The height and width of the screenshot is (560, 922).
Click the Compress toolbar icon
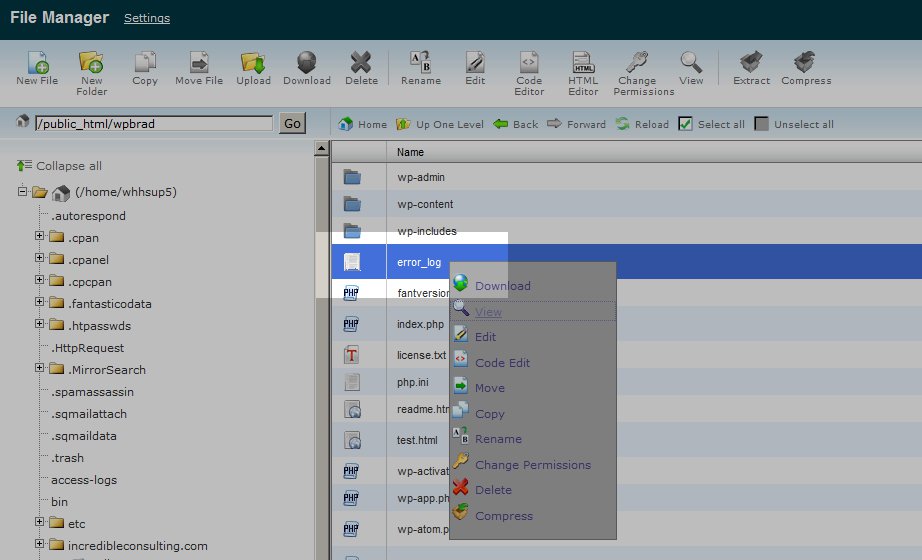pyautogui.click(x=806, y=64)
